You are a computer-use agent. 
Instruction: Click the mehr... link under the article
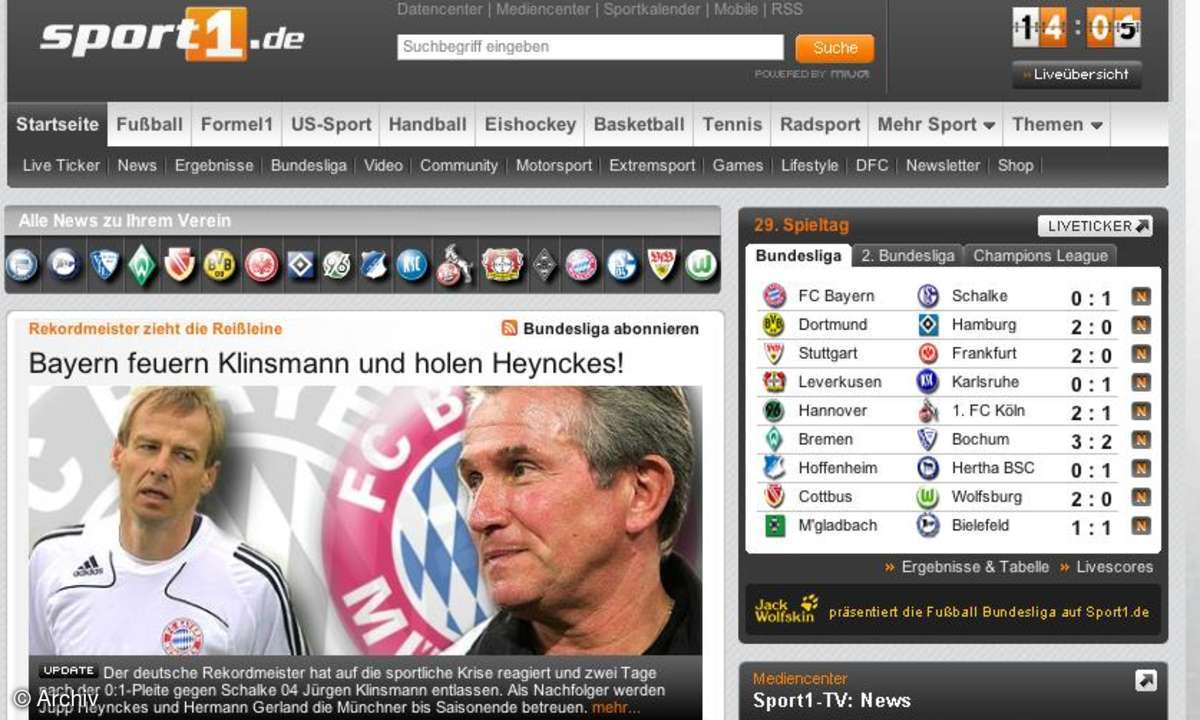point(616,708)
